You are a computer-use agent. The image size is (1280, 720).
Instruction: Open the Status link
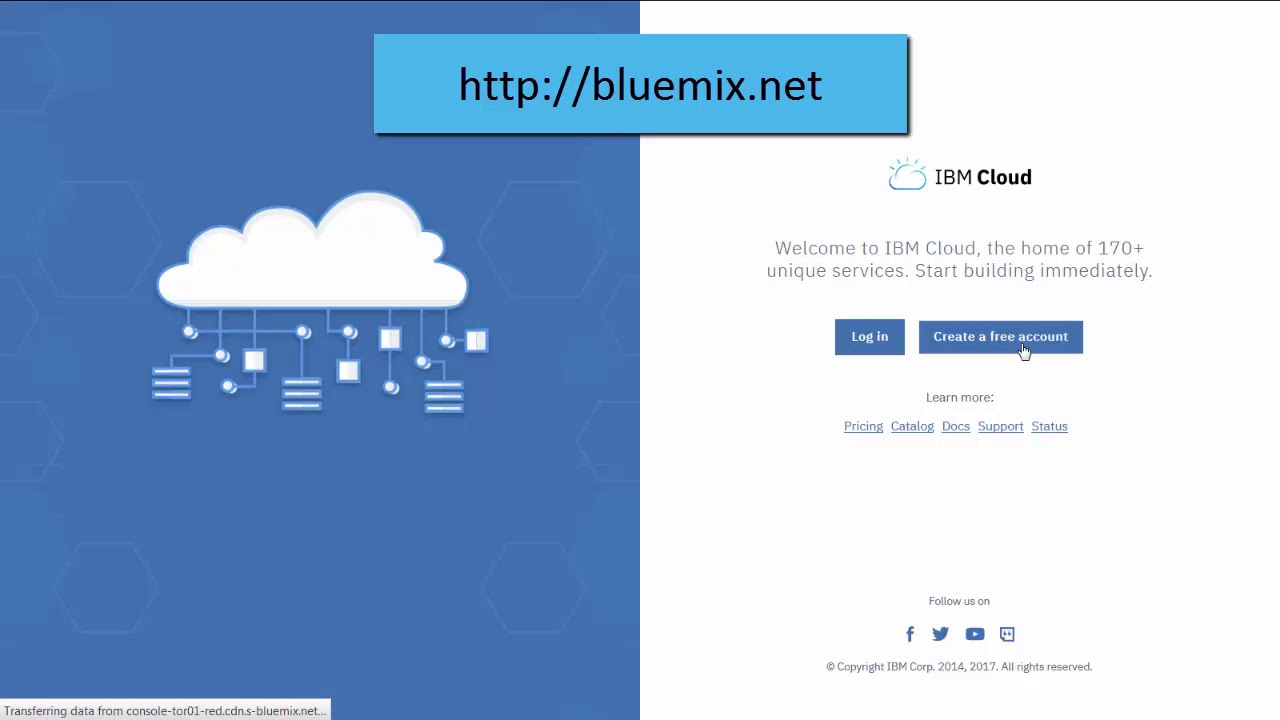(1049, 426)
